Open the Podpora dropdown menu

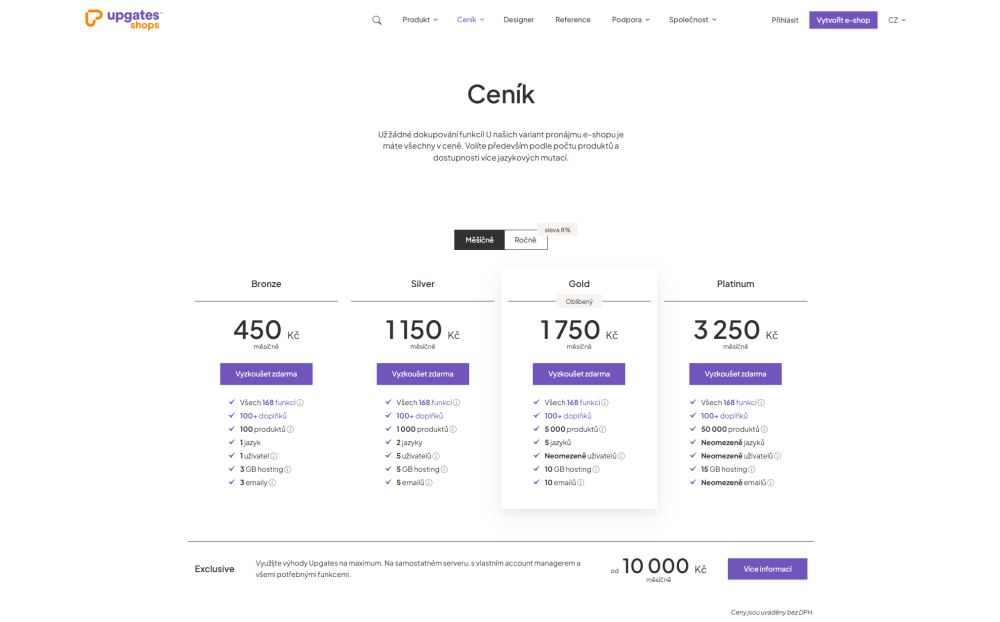click(630, 20)
